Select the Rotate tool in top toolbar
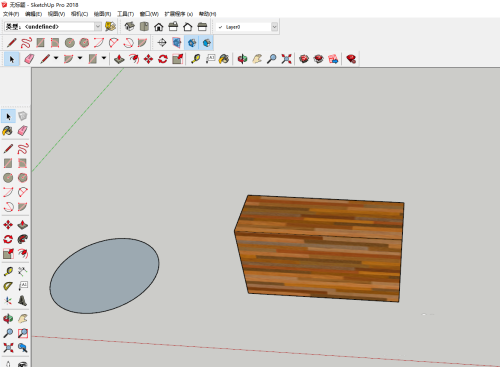 pos(163,59)
